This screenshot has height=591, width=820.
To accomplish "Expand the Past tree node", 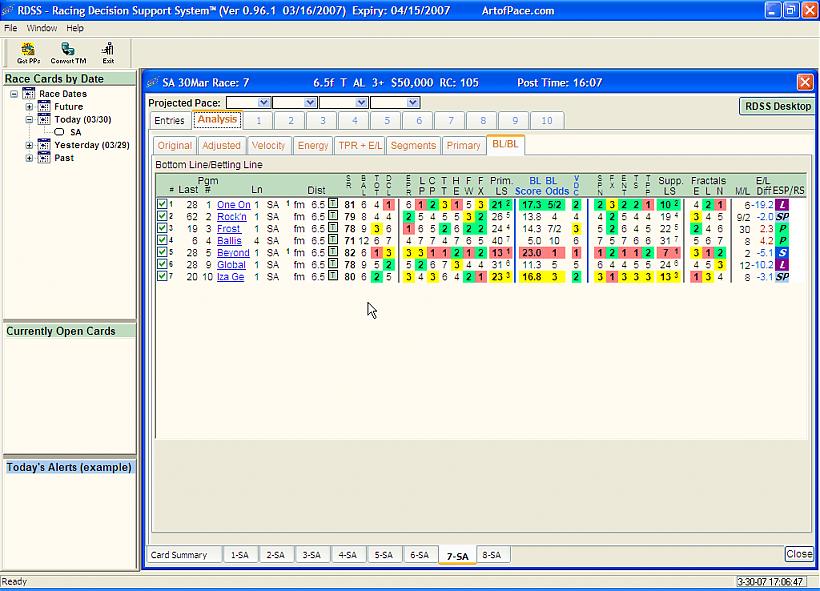I will (x=29, y=158).
